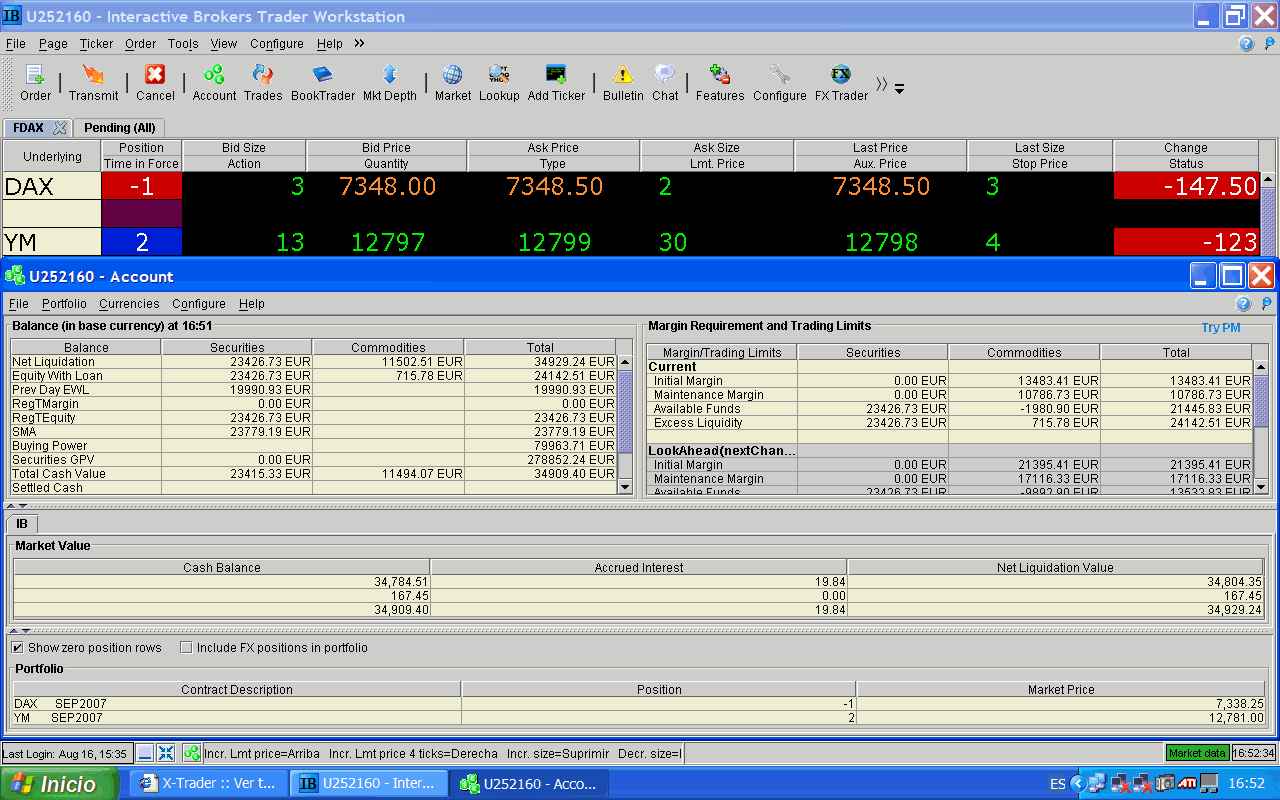Click the Cancel order toolbar icon
Viewport: 1280px width, 800px height.
tap(155, 75)
